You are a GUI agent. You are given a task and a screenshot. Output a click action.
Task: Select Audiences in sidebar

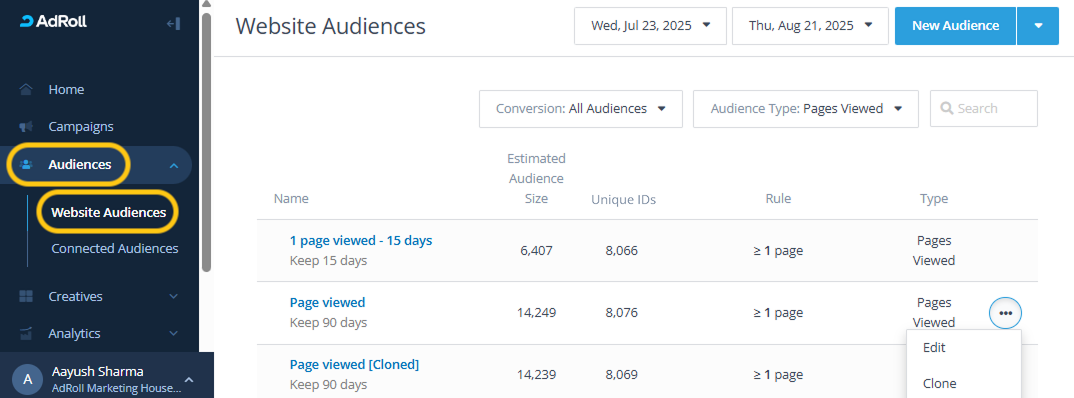(x=79, y=164)
